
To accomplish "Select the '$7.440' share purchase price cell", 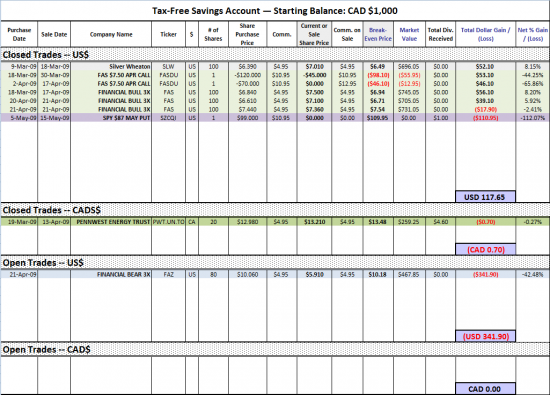I will click(x=247, y=109).
